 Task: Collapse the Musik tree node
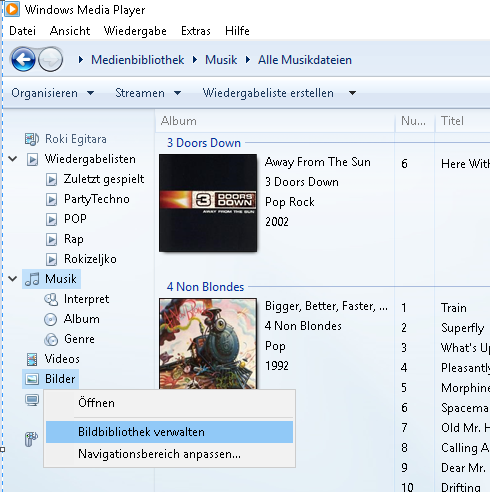pyautogui.click(x=13, y=279)
